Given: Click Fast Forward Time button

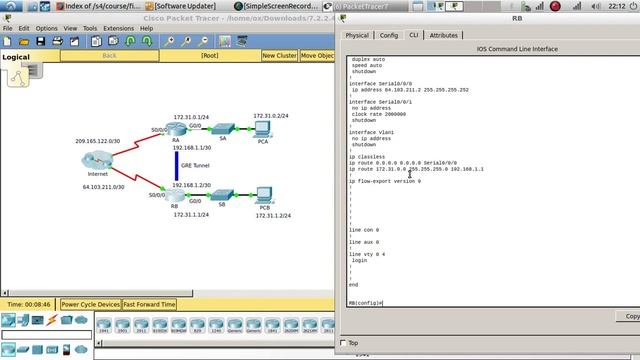Looking at the screenshot, I should tap(149, 304).
